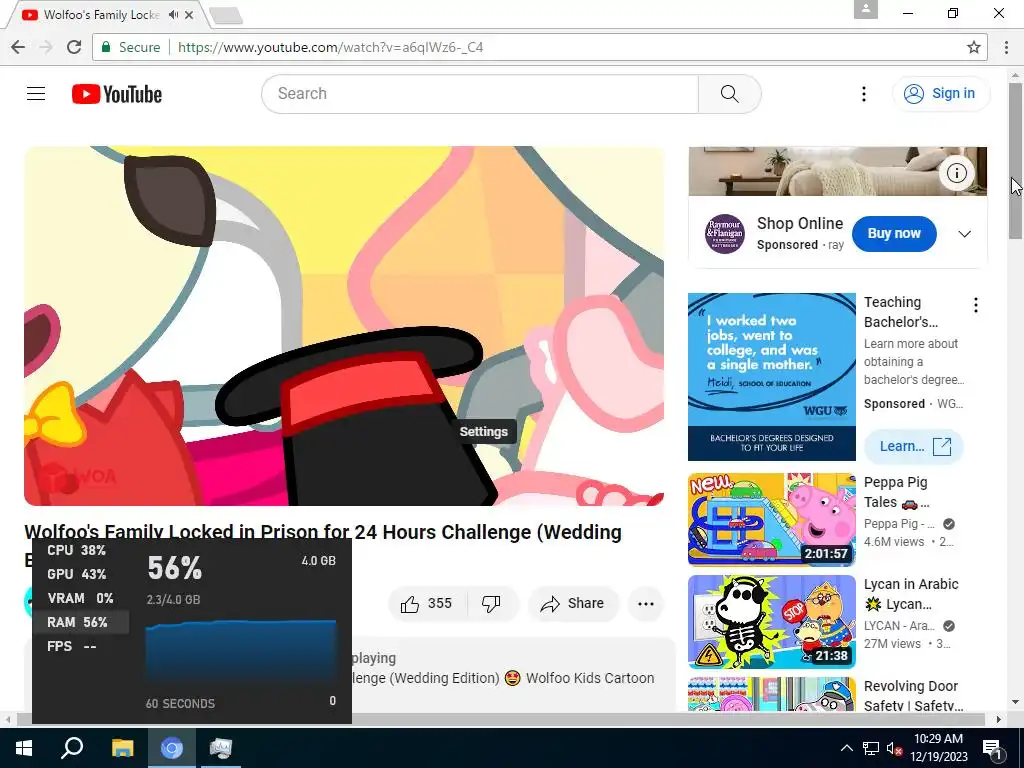The width and height of the screenshot is (1024, 768).
Task: Click the Peppa Pig channel name
Action: pyautogui.click(x=899, y=524)
